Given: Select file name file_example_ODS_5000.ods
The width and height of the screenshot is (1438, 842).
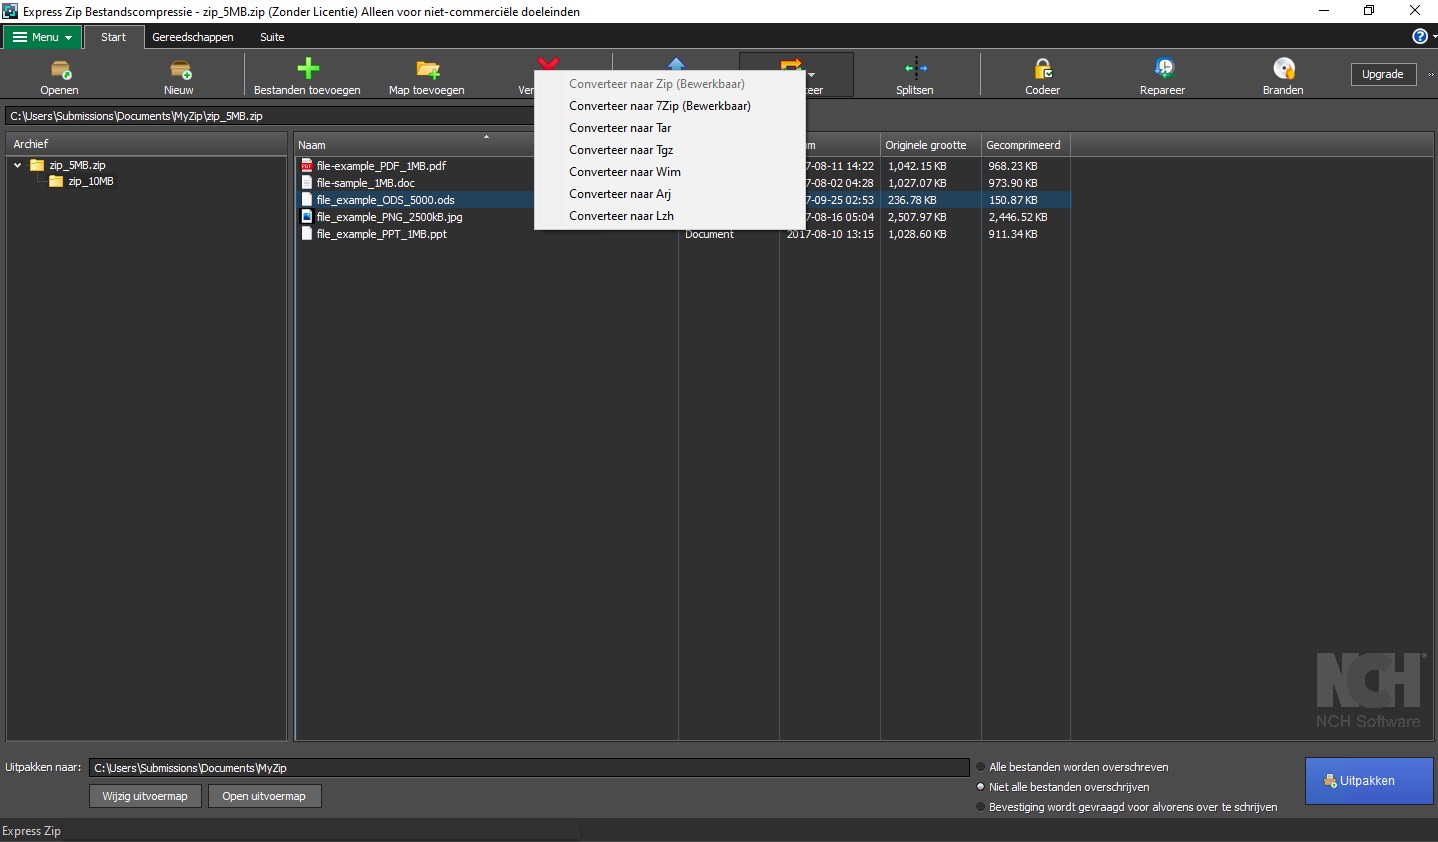Looking at the screenshot, I should click(385, 200).
